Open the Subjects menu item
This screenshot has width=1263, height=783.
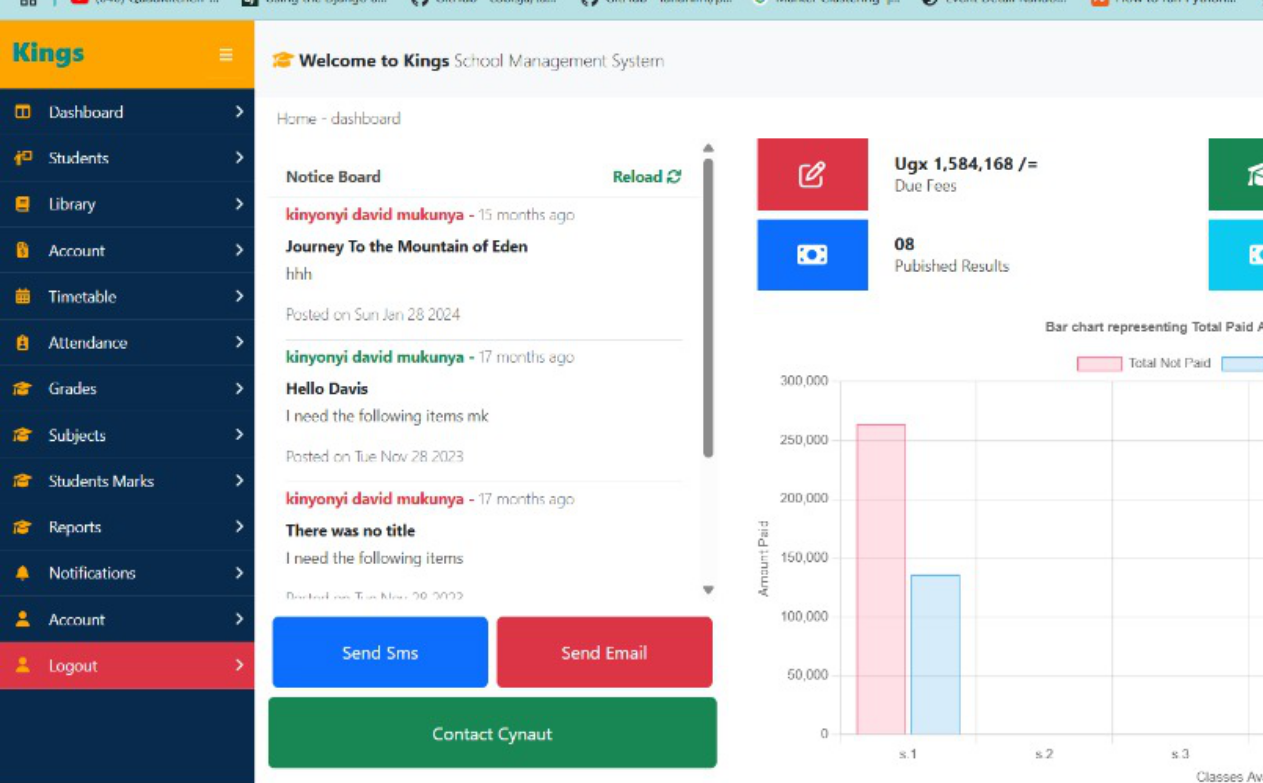77,435
